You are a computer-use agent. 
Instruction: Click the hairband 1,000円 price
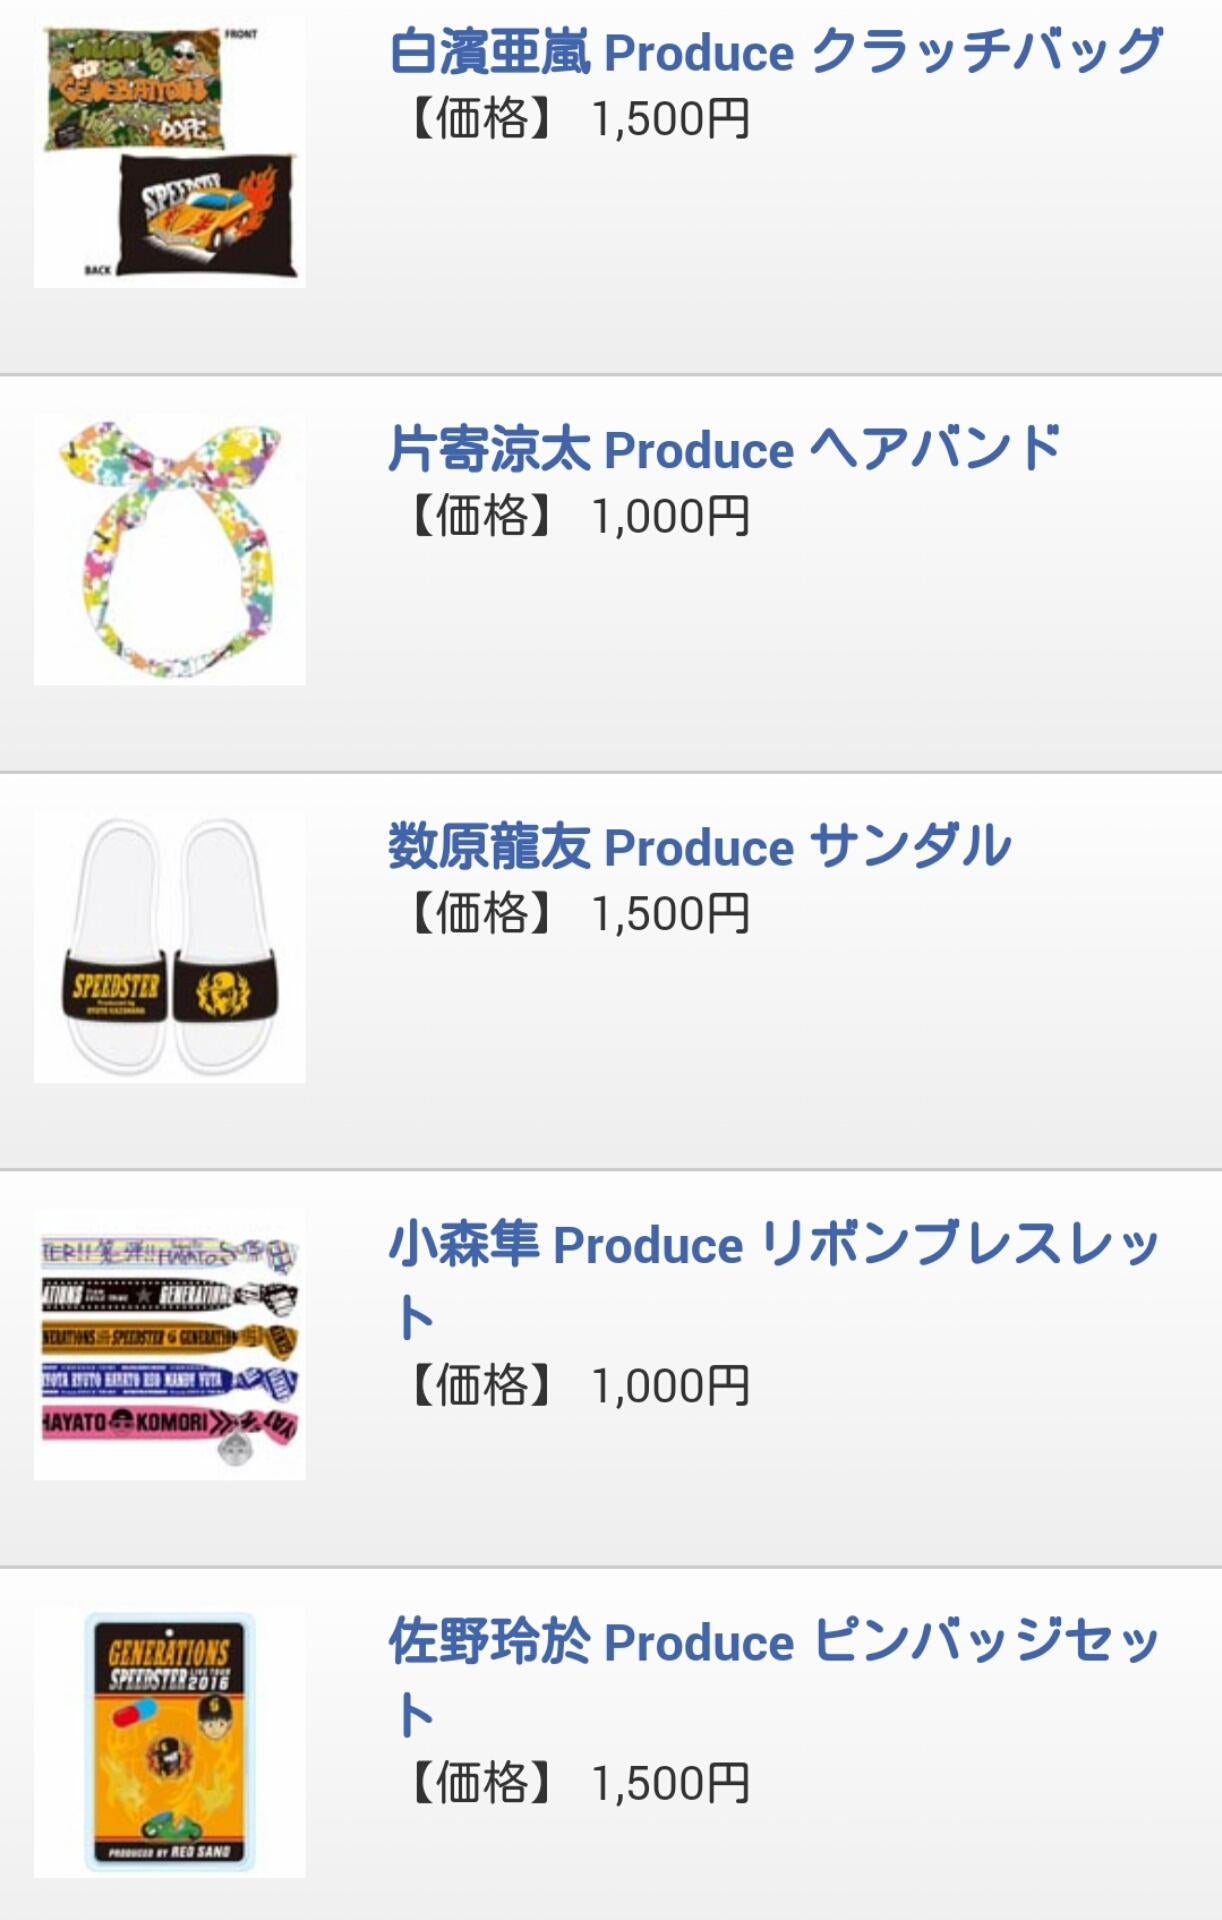(670, 516)
